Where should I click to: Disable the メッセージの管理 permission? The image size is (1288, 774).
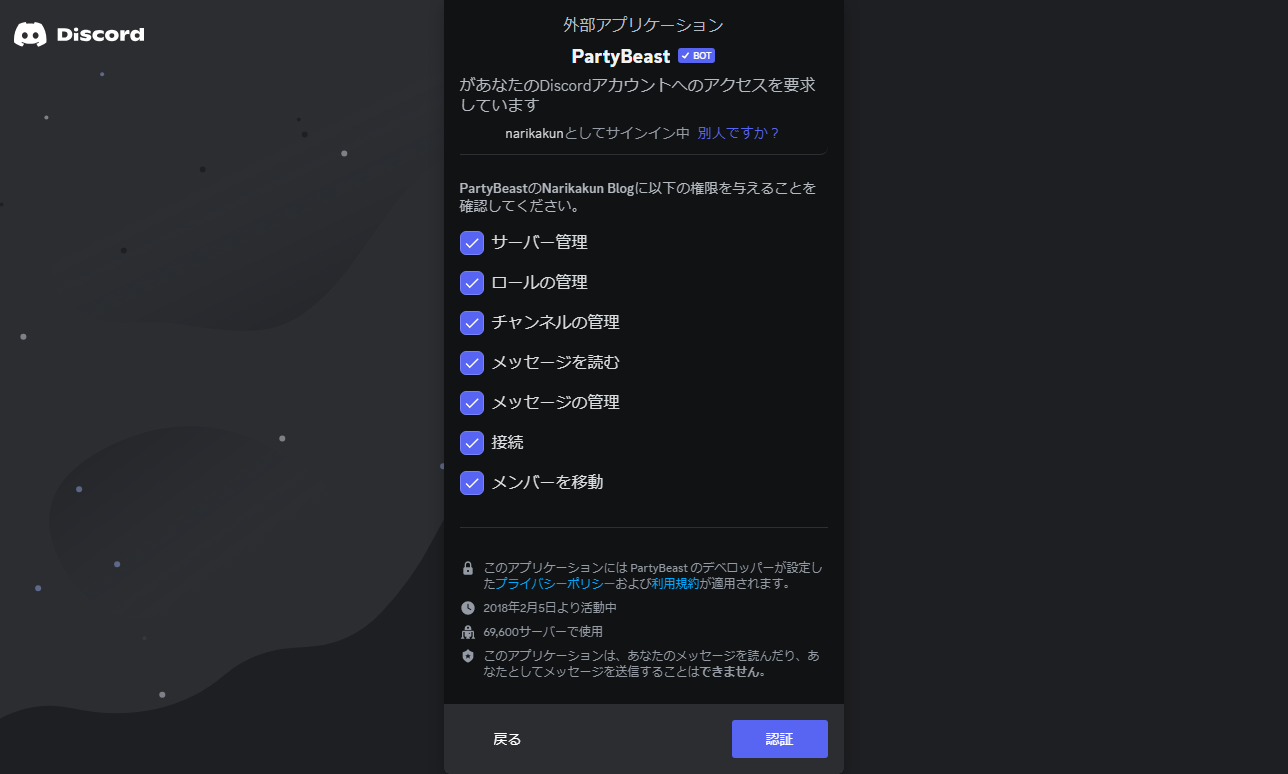point(471,402)
